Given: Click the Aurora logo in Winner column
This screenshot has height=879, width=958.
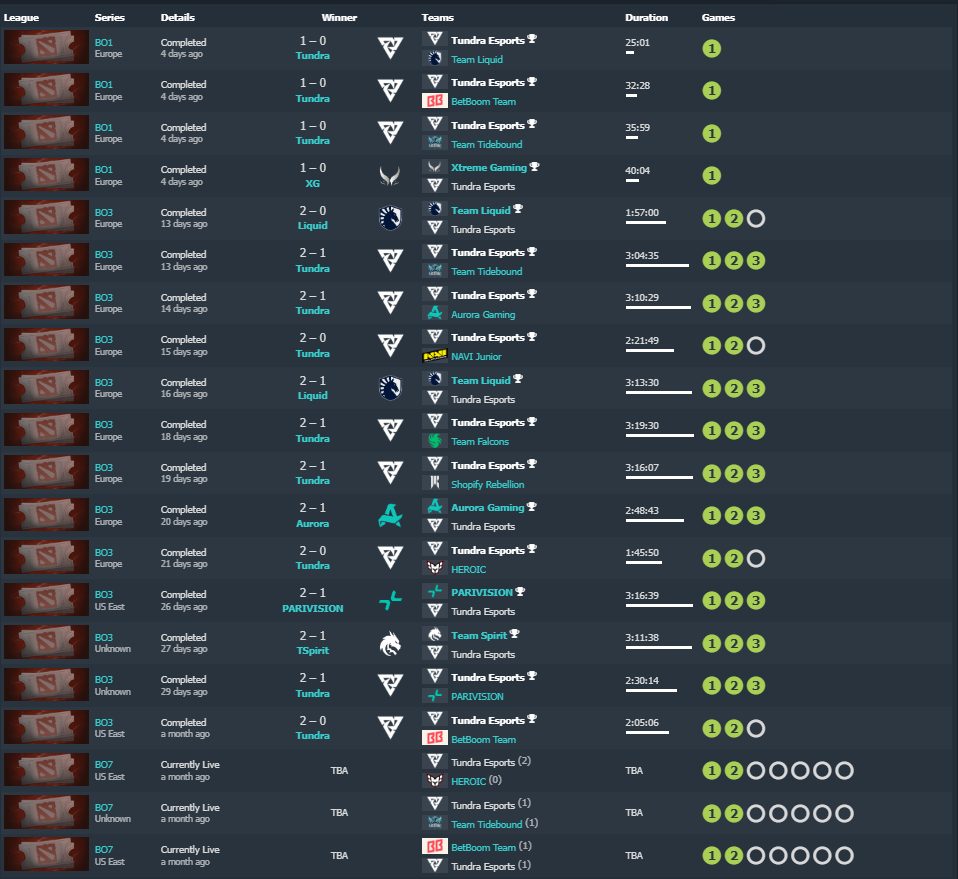Looking at the screenshot, I should 390,516.
